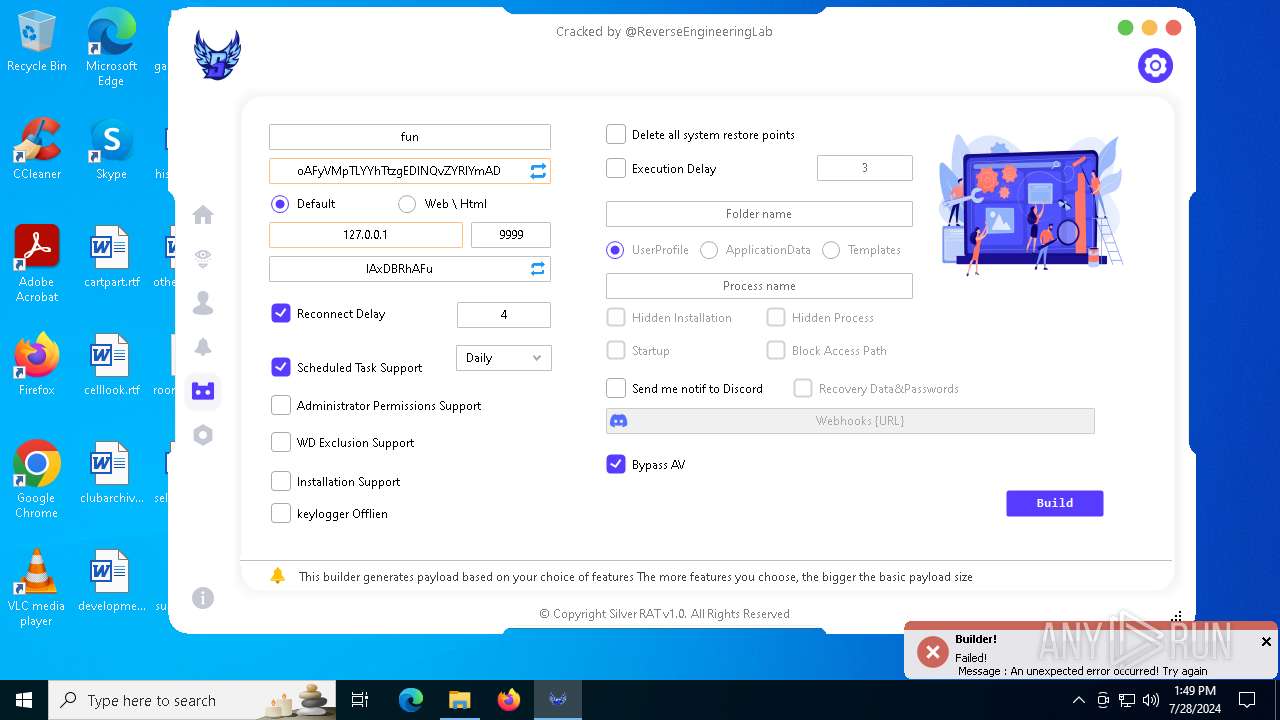Click the Windows taskbar search box
The width and height of the screenshot is (1280, 720).
point(194,700)
